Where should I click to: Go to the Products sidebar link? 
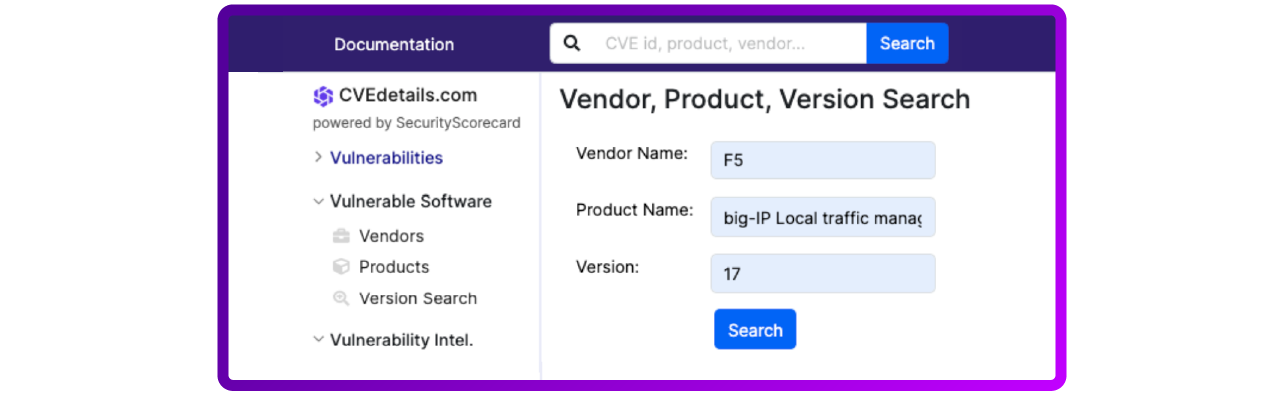(x=394, y=267)
